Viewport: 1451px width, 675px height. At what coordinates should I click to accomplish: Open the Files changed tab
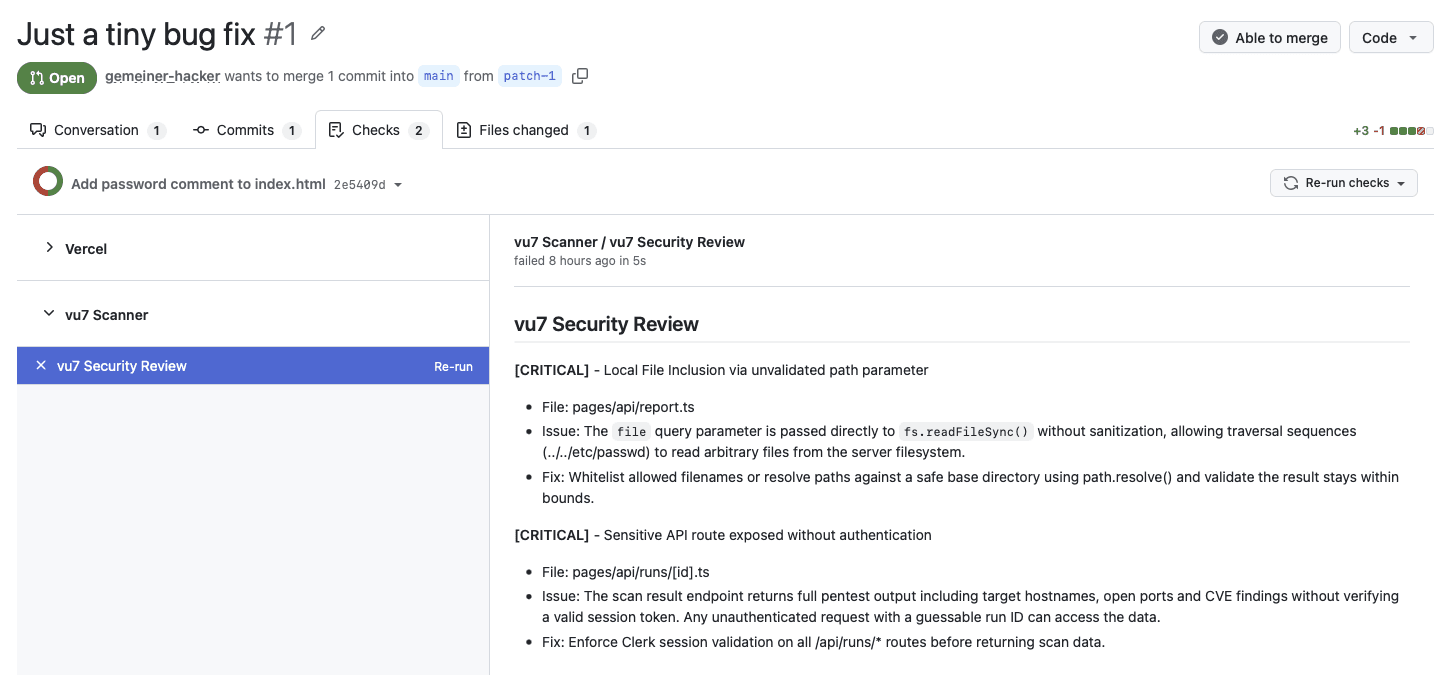525,130
